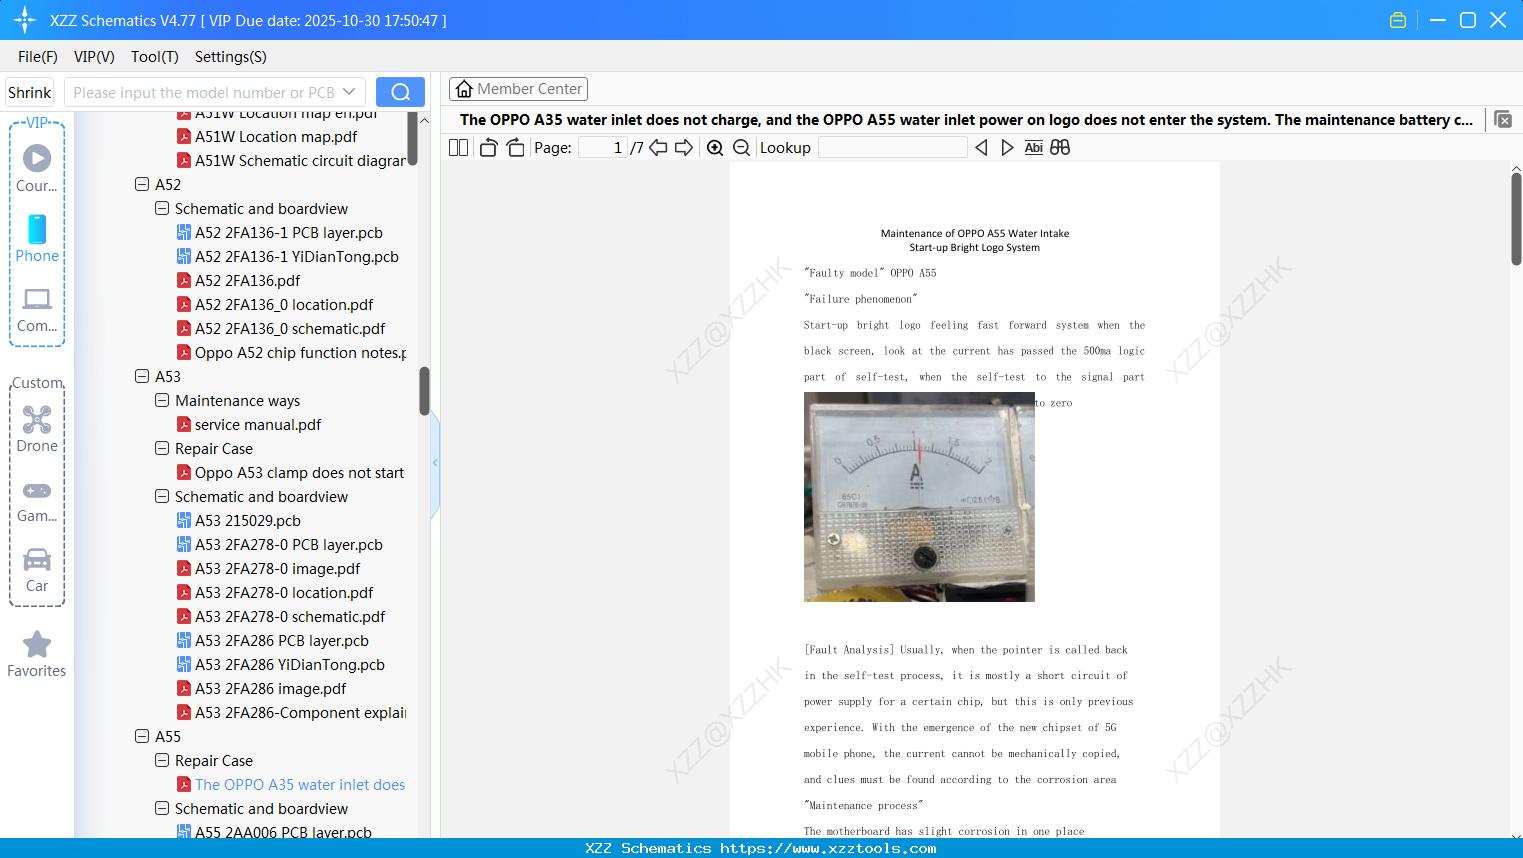
Task: Open A52 2FA136-1 PCB layer.pcb
Action: pyautogui.click(x=289, y=233)
